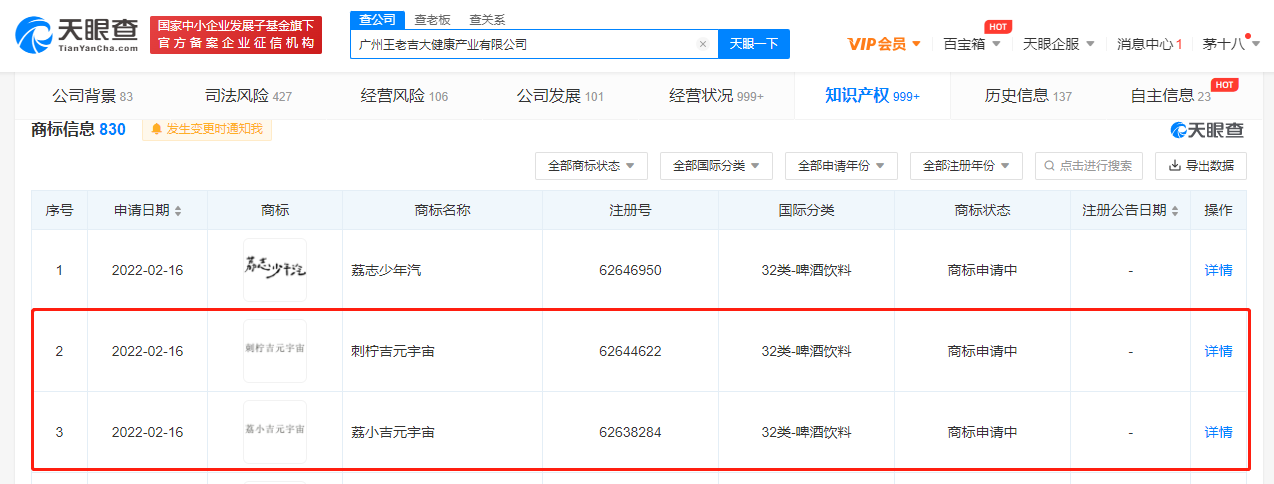Click 发生变更时通知我 button

click(x=207, y=129)
